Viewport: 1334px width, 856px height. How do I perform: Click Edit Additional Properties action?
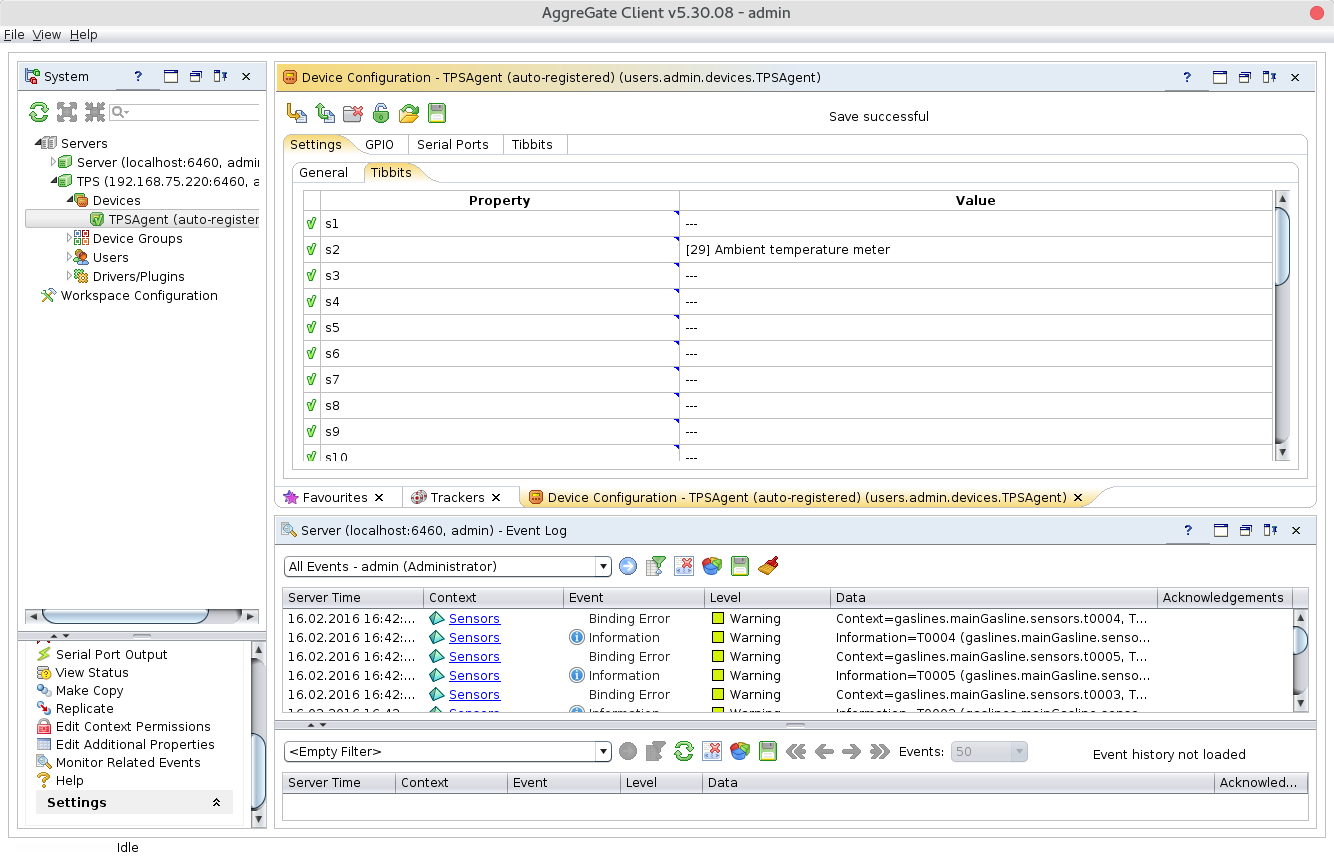tap(135, 745)
